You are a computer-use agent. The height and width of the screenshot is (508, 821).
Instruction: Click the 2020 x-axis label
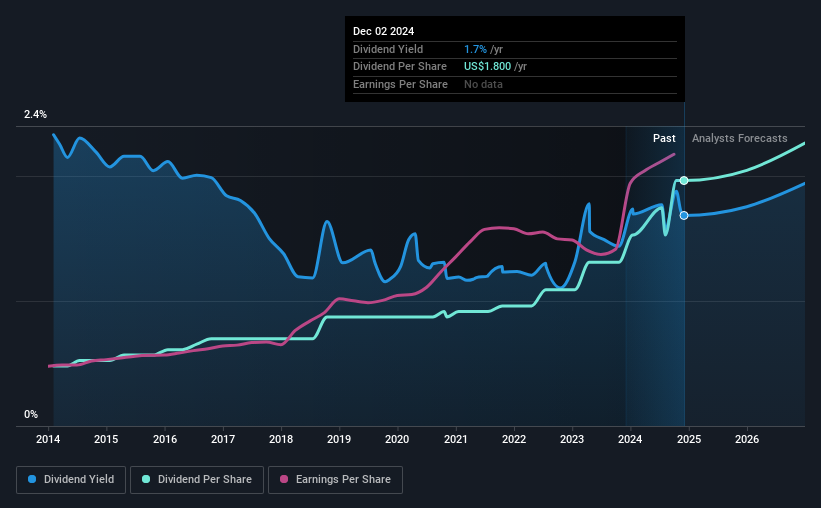coord(397,439)
